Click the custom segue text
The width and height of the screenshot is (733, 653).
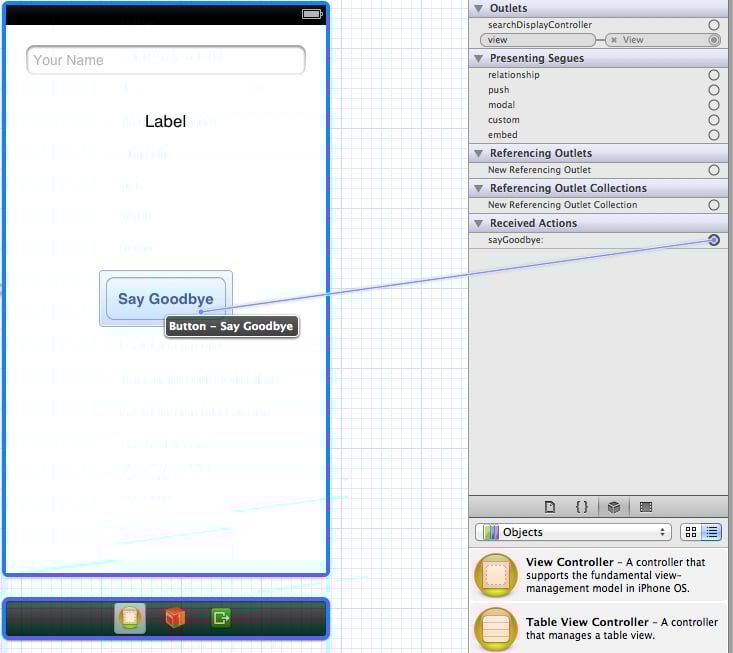503,120
